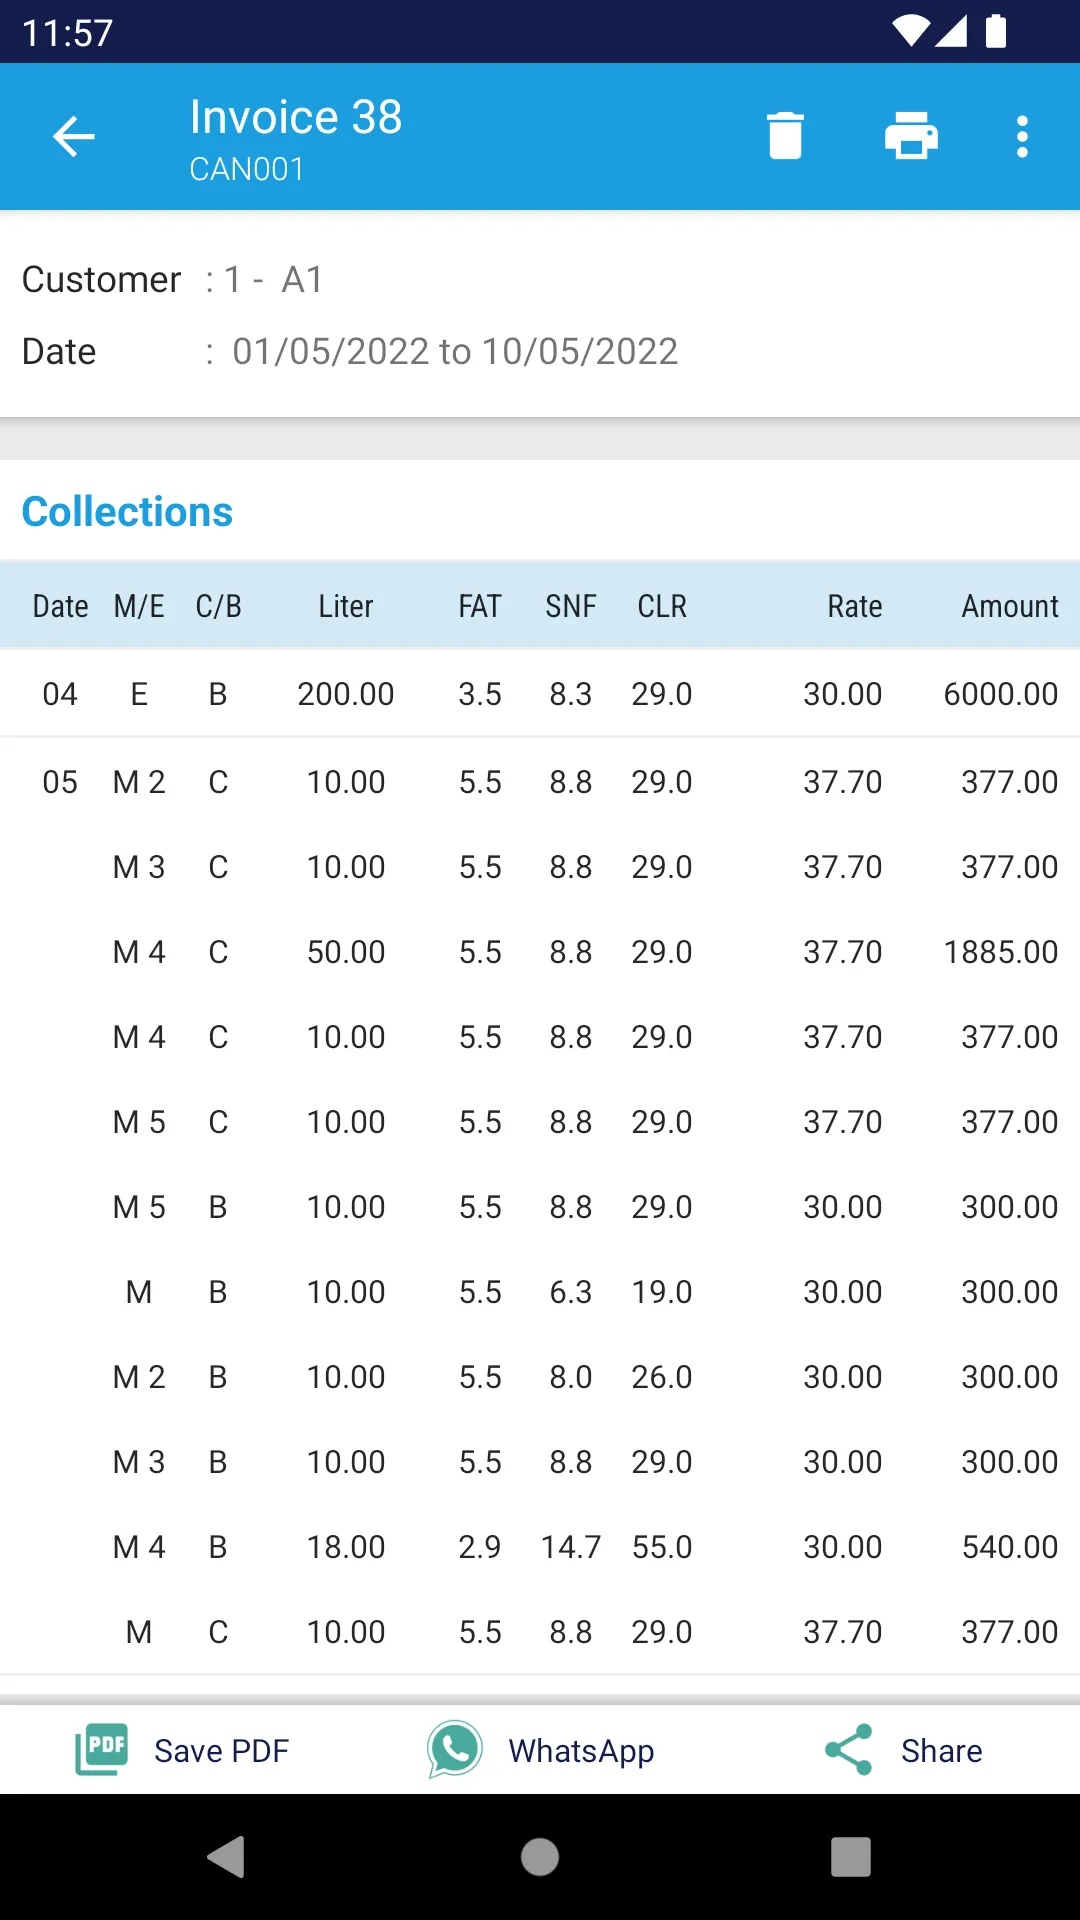Image resolution: width=1080 pixels, height=1920 pixels.
Task: Select the 6.3 SNF cell
Action: (571, 1292)
